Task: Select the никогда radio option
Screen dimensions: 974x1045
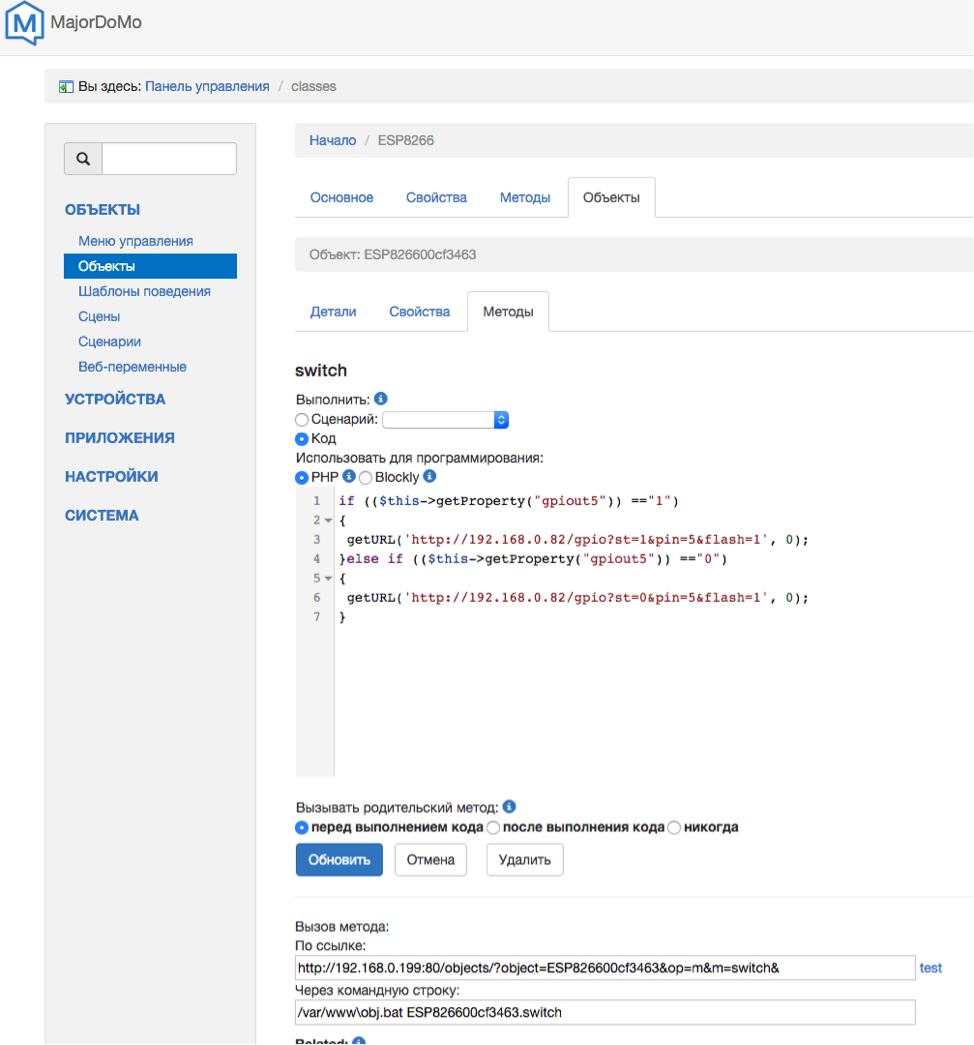Action: pyautogui.click(x=674, y=828)
